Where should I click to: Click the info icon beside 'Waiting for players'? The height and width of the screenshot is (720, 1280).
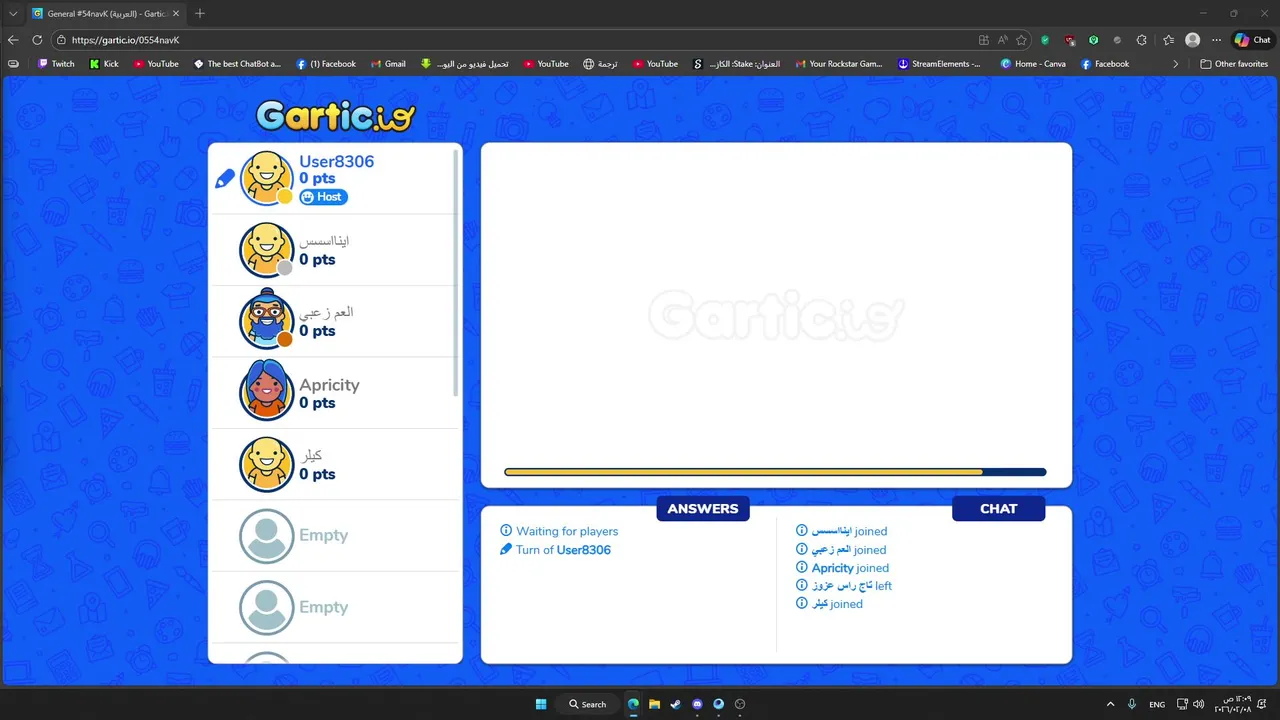(506, 531)
